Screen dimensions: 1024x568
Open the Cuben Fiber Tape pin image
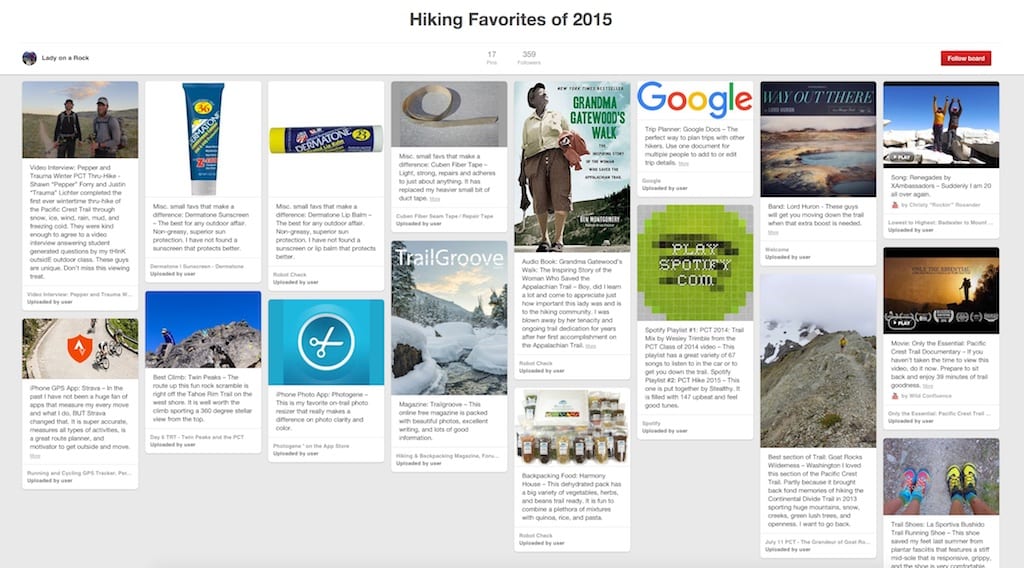coord(449,114)
